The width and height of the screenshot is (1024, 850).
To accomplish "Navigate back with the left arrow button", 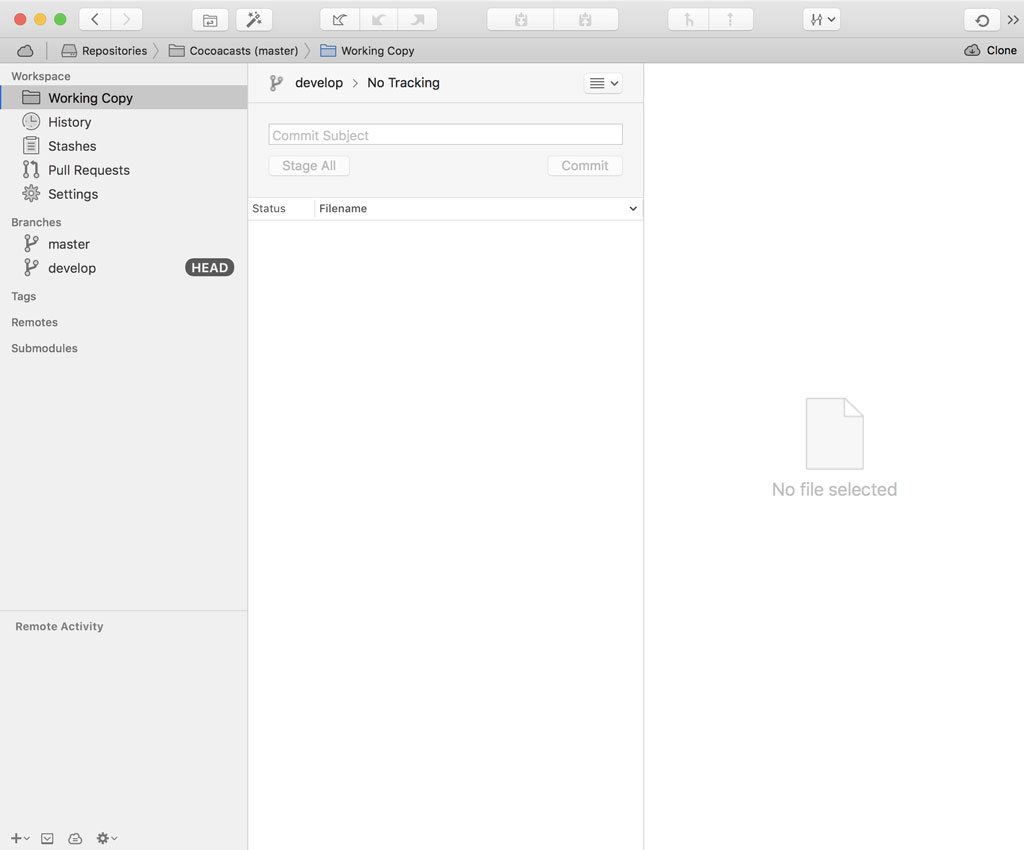I will click(94, 20).
